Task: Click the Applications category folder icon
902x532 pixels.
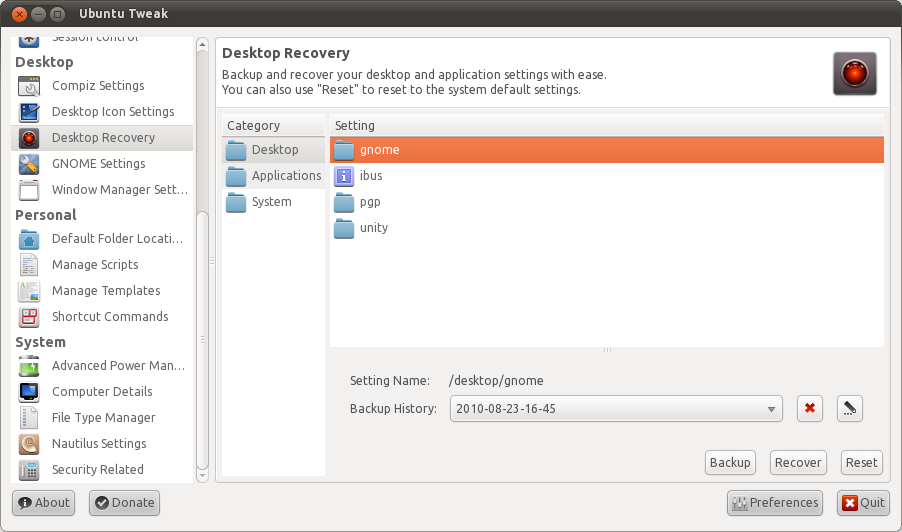Action: (x=236, y=176)
